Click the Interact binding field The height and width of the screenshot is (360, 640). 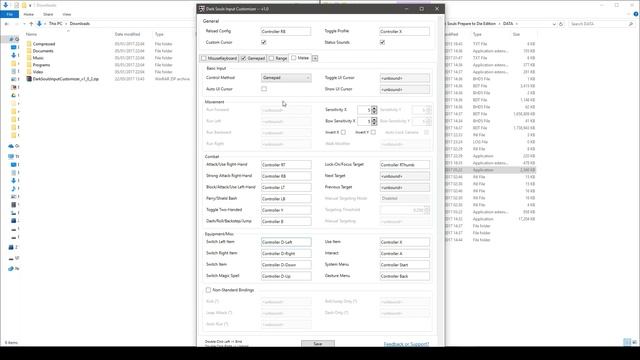[x=404, y=253]
